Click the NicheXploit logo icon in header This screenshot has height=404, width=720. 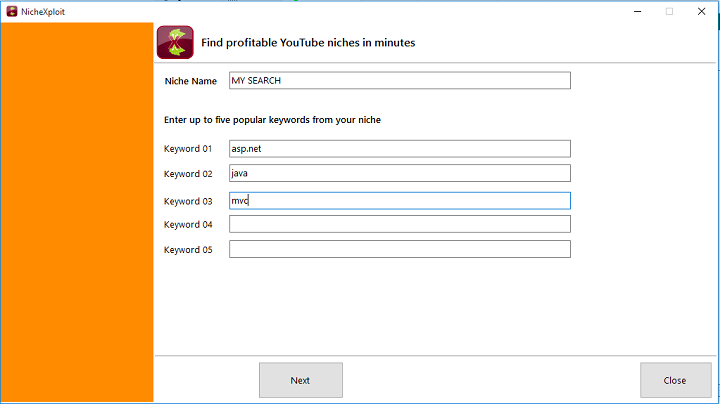[x=175, y=42]
